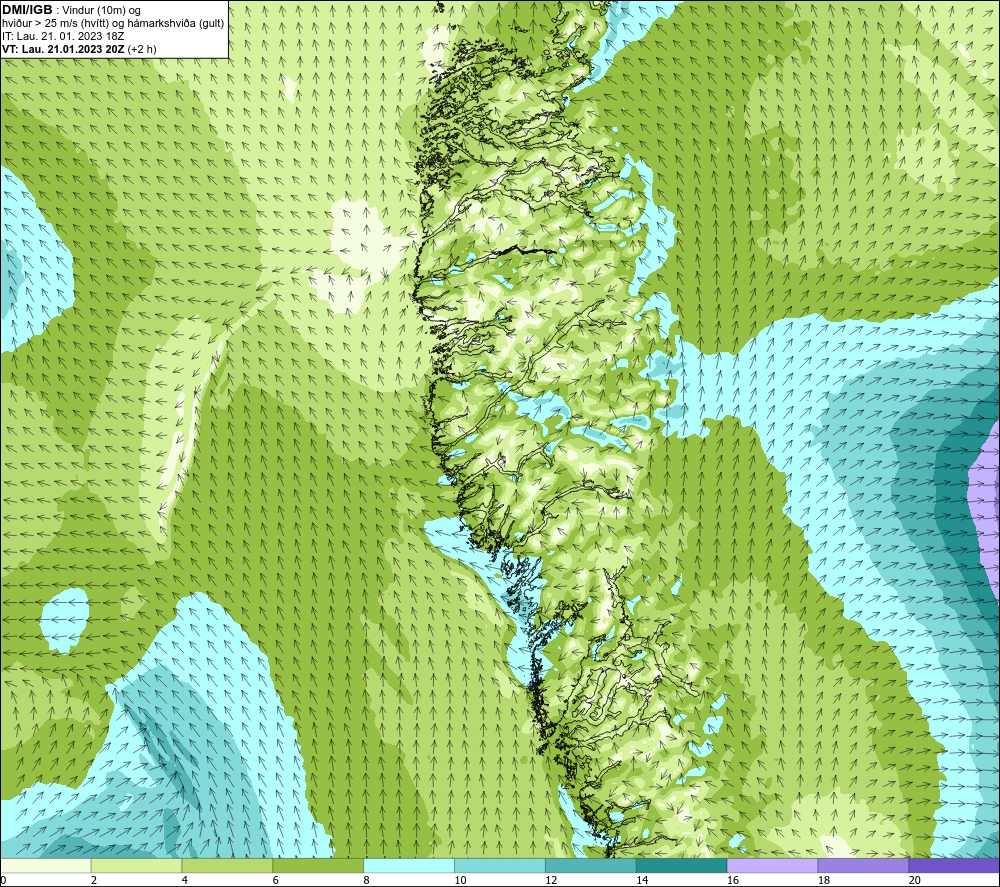Pick the light cyan 8–10 m/s legend swatch

point(409,866)
